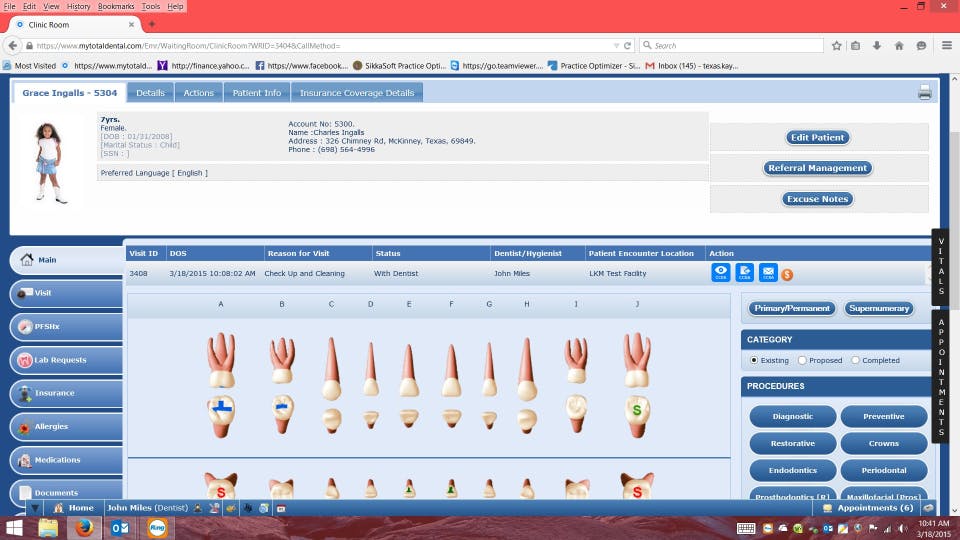
Task: Open Diagnostic procedures
Action: (792, 416)
